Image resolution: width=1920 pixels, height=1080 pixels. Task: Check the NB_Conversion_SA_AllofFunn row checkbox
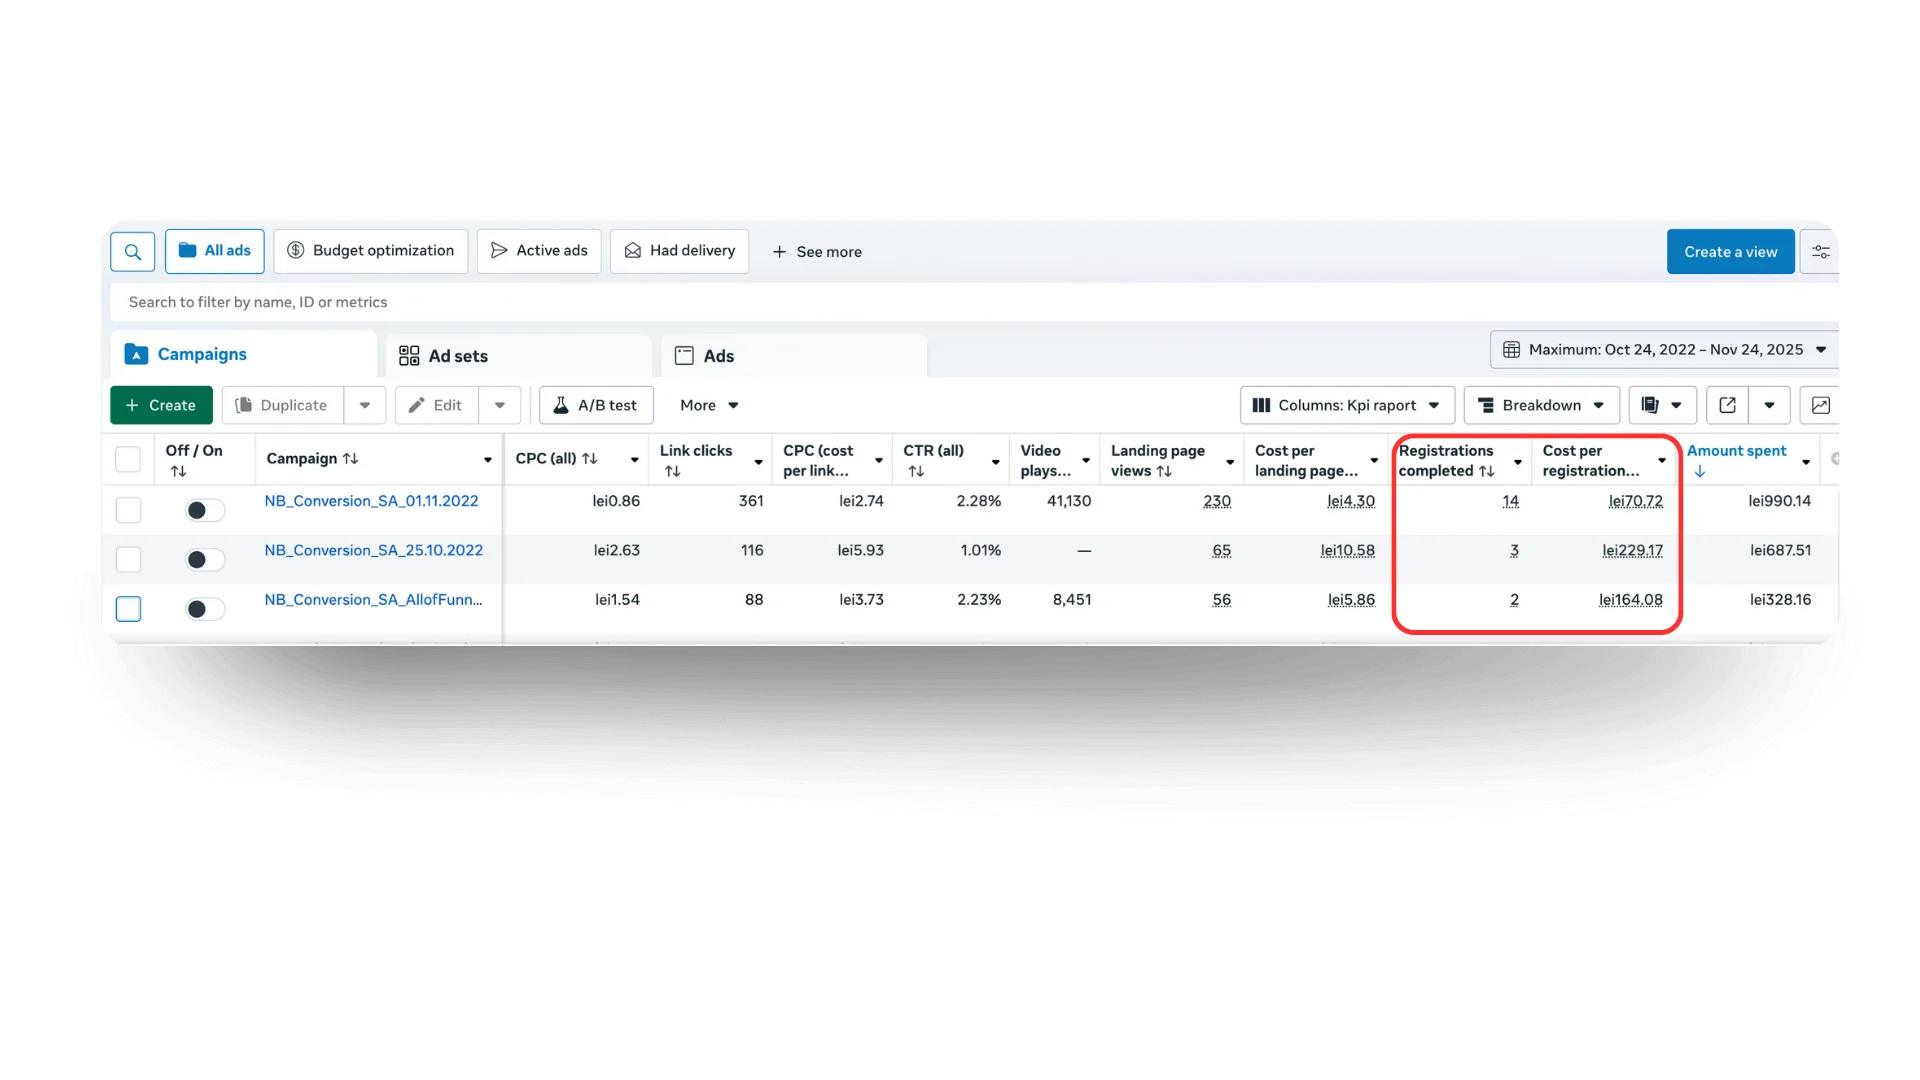128,609
